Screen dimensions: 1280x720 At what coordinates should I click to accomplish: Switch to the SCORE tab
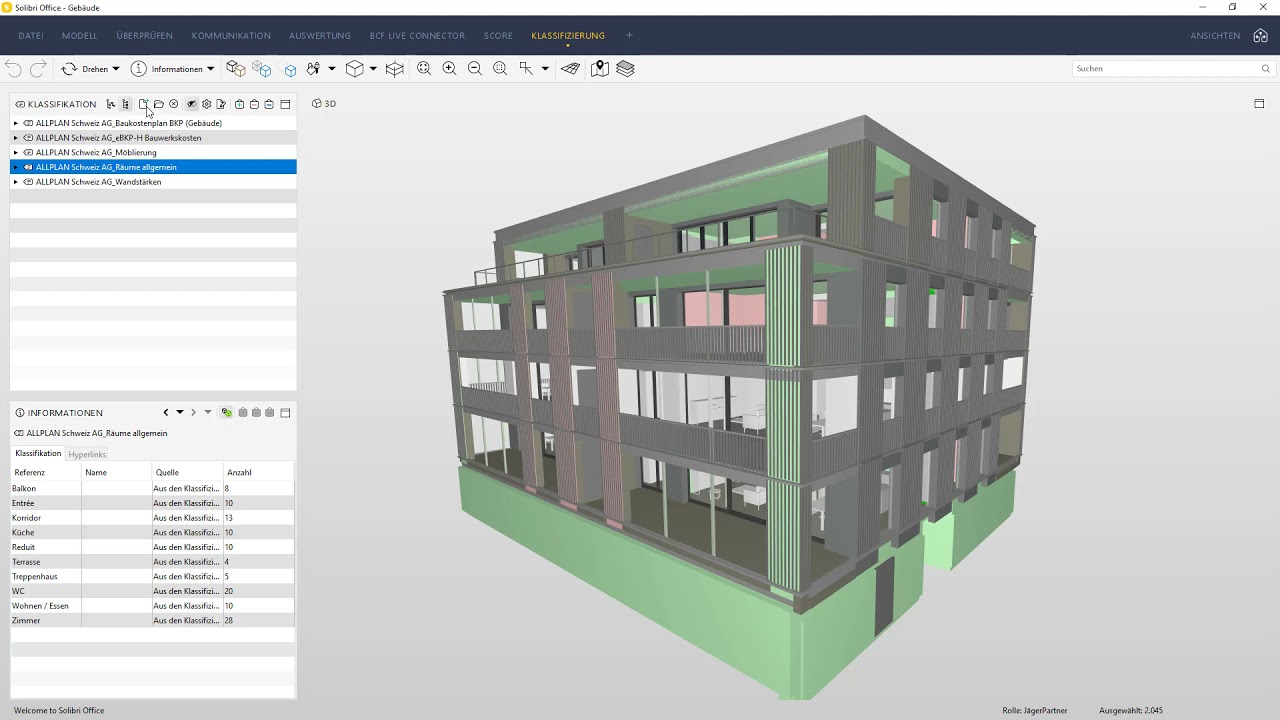coord(498,36)
